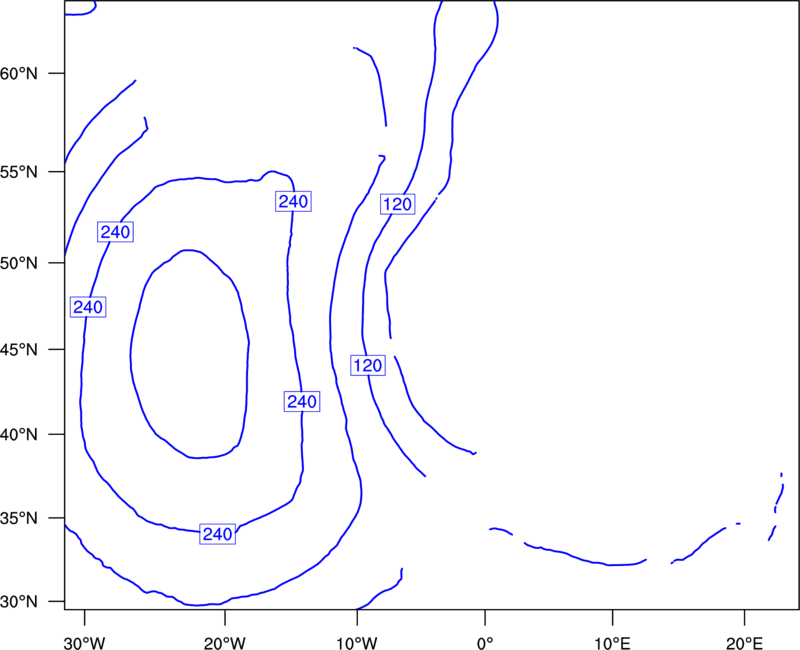Click the 45°N latitude axis label
The height and width of the screenshot is (650, 800).
pos(19,349)
